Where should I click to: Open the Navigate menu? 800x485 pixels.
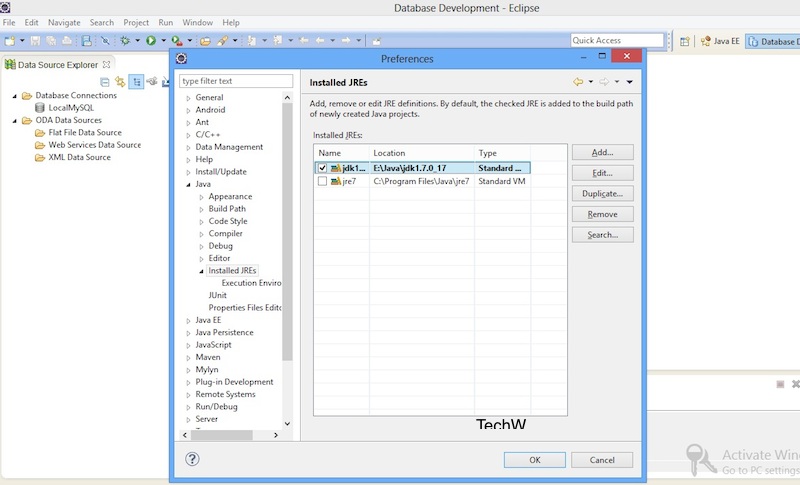pyautogui.click(x=64, y=22)
